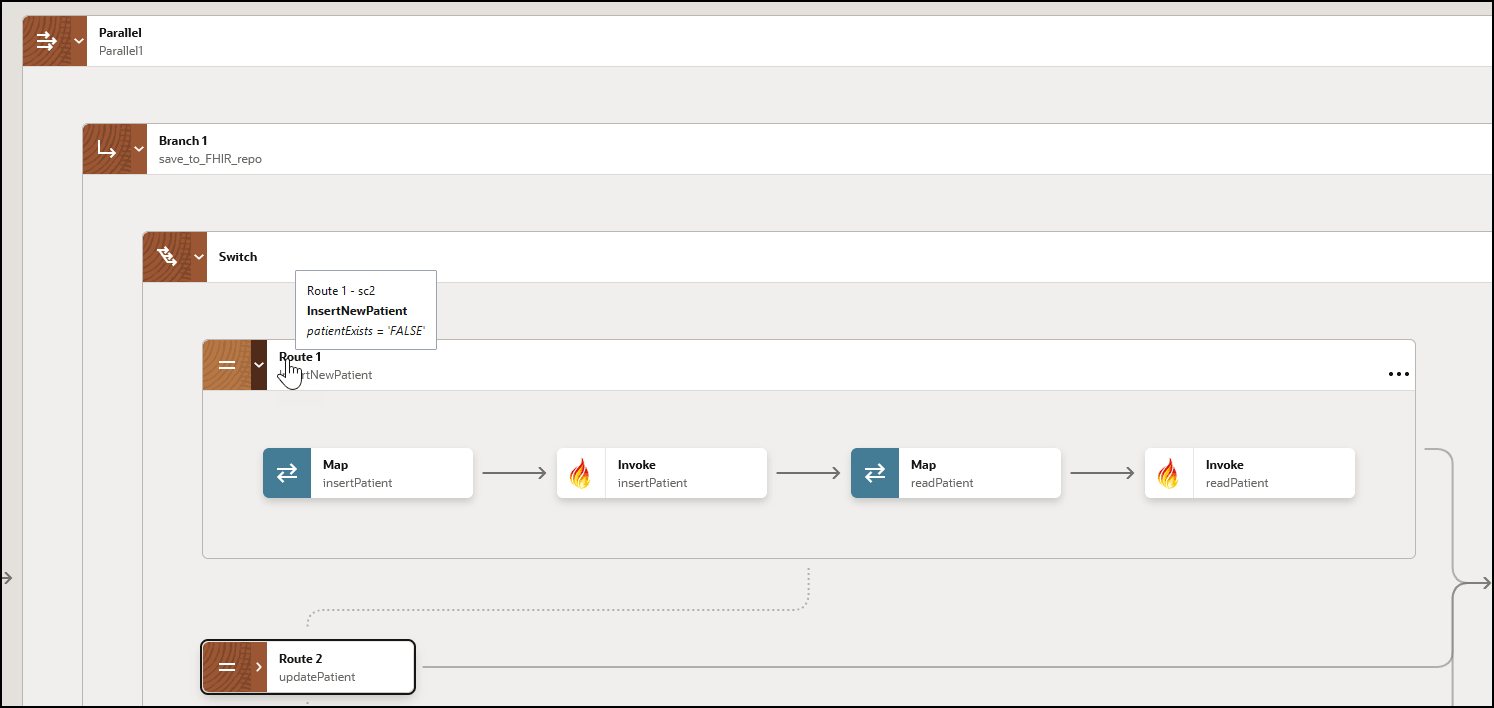The height and width of the screenshot is (708, 1494).
Task: Click tooltip condition patientExists = 'FALSE'
Action: (x=366, y=331)
